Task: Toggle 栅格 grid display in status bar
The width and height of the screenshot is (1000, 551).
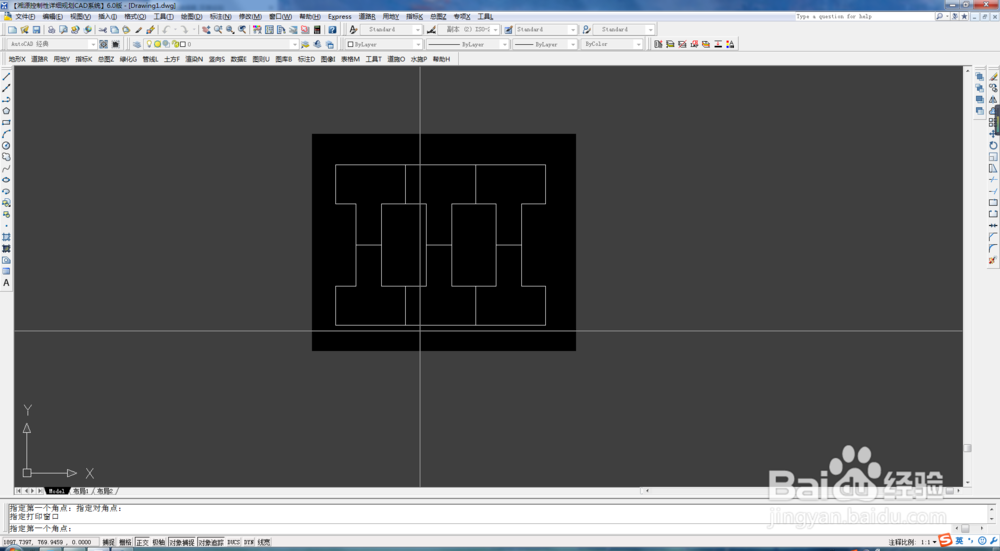Action: coord(125,543)
